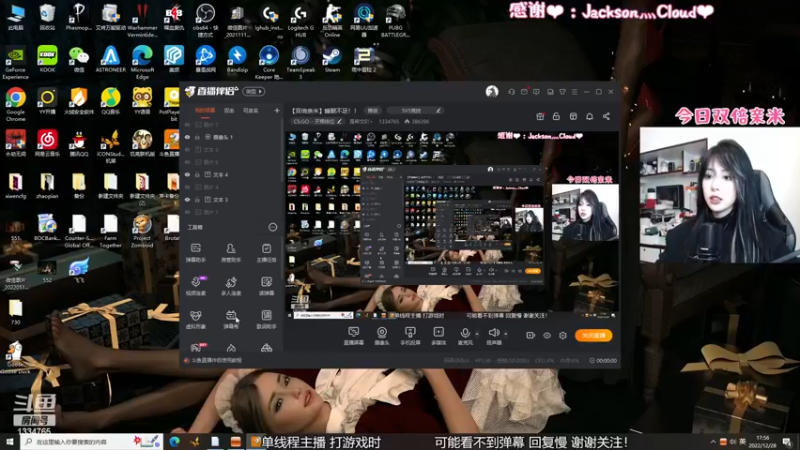
Task: Click the source list scrollbar
Action: point(282,148)
